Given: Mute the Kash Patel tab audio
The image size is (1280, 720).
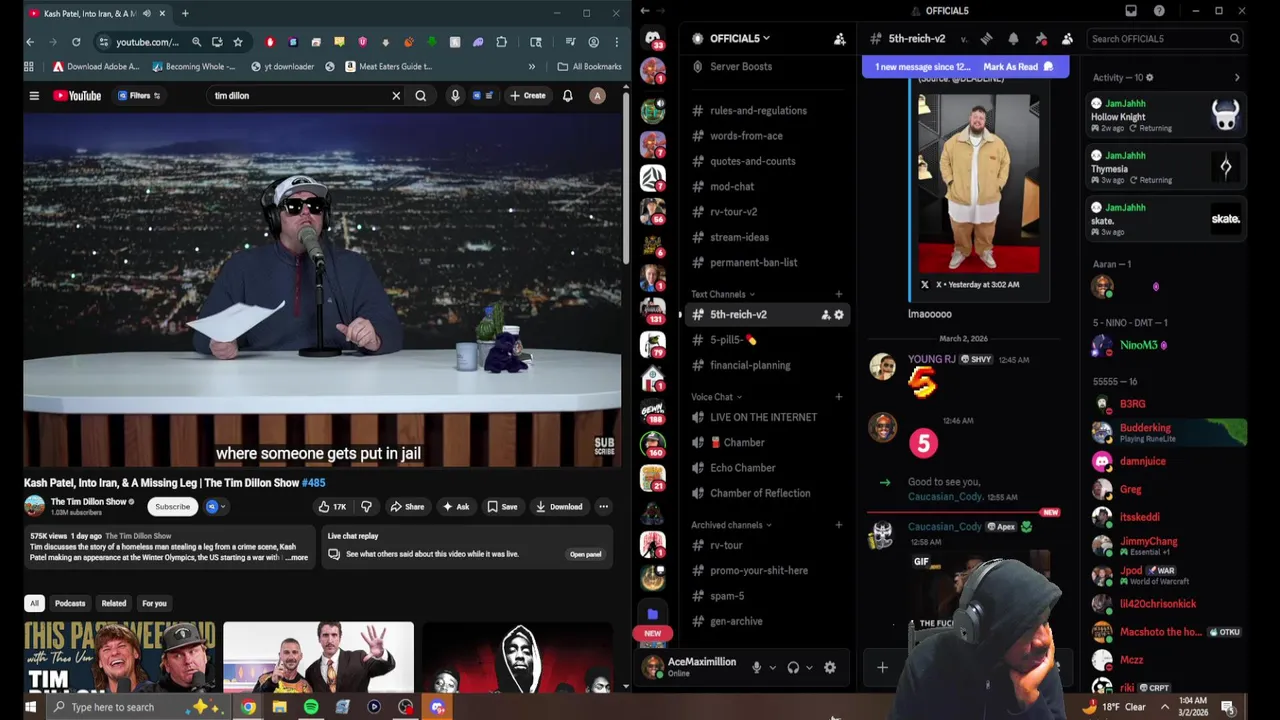Looking at the screenshot, I should pyautogui.click(x=146, y=14).
